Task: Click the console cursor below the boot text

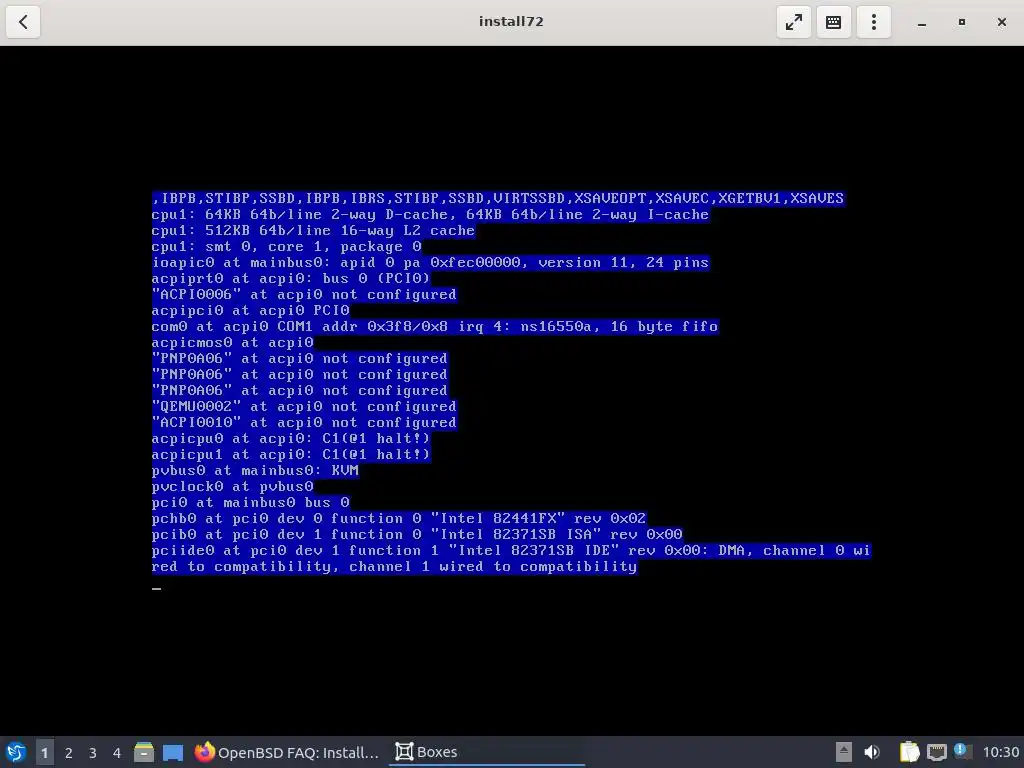Action: click(x=156, y=588)
